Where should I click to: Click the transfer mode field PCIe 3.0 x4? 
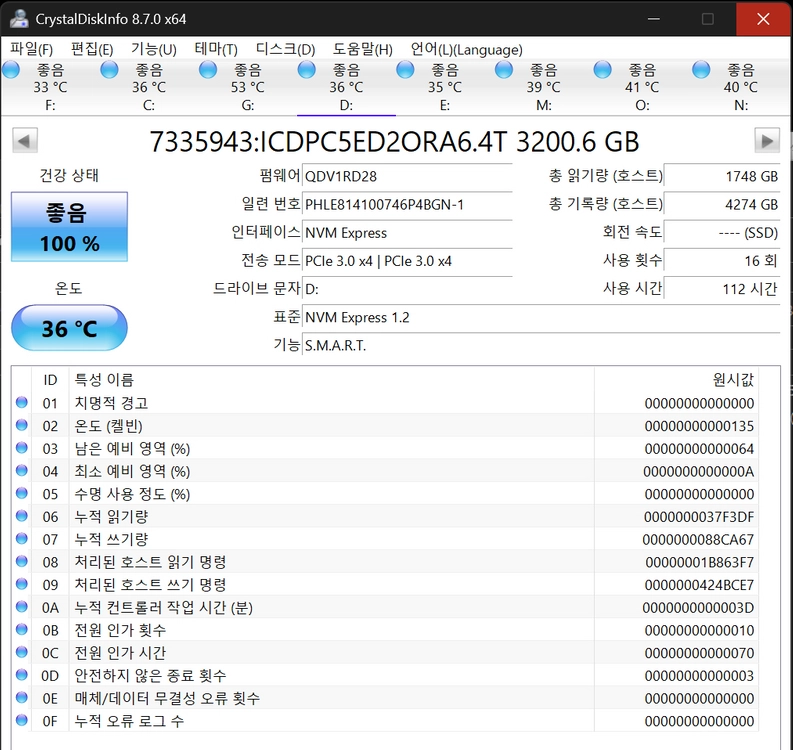coord(407,261)
